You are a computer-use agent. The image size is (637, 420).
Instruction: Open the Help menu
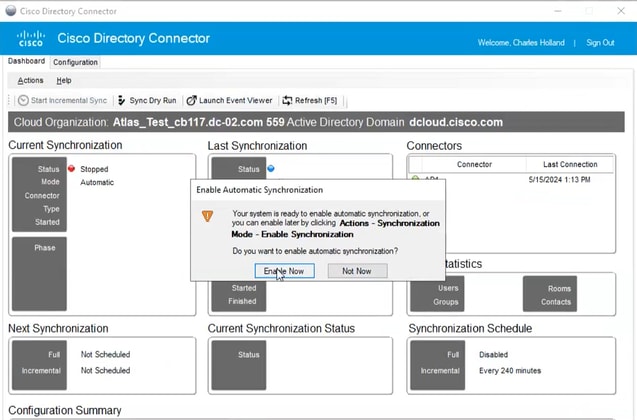click(64, 80)
